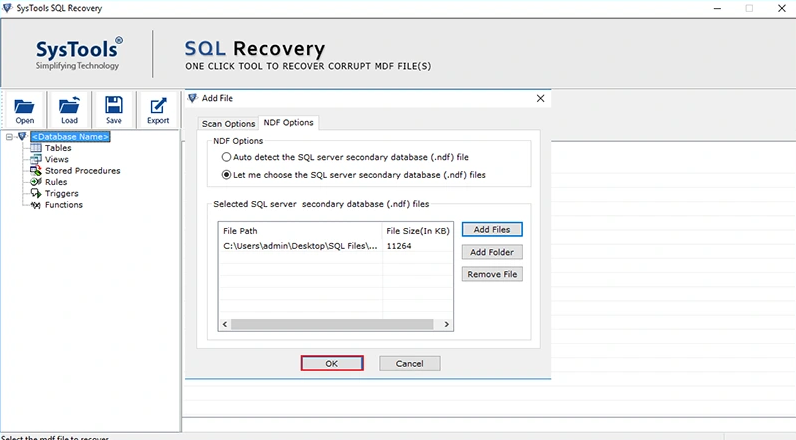Click the Functions tree icon
Viewport: 796px width, 440px height.
pos(36,205)
